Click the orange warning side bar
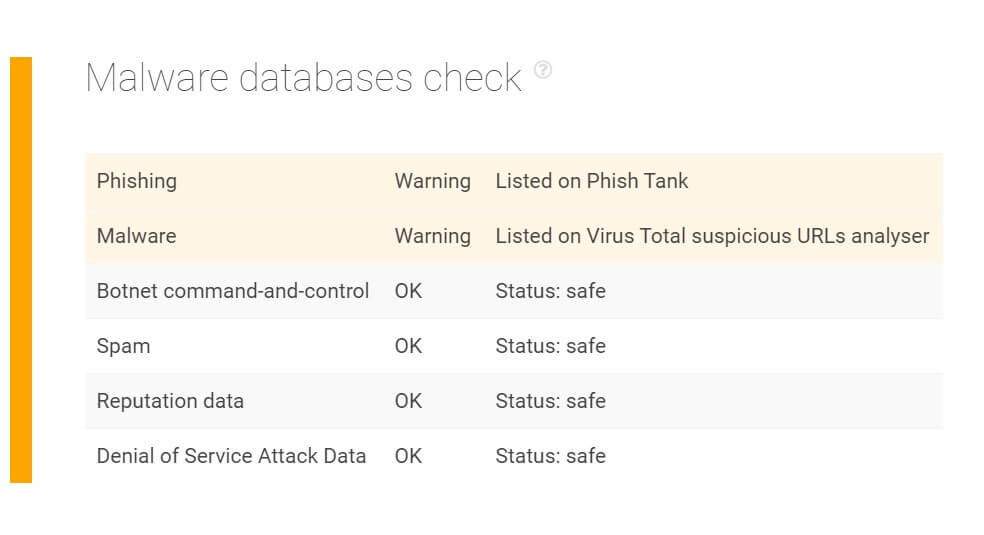The height and width of the screenshot is (535, 984). (21, 270)
